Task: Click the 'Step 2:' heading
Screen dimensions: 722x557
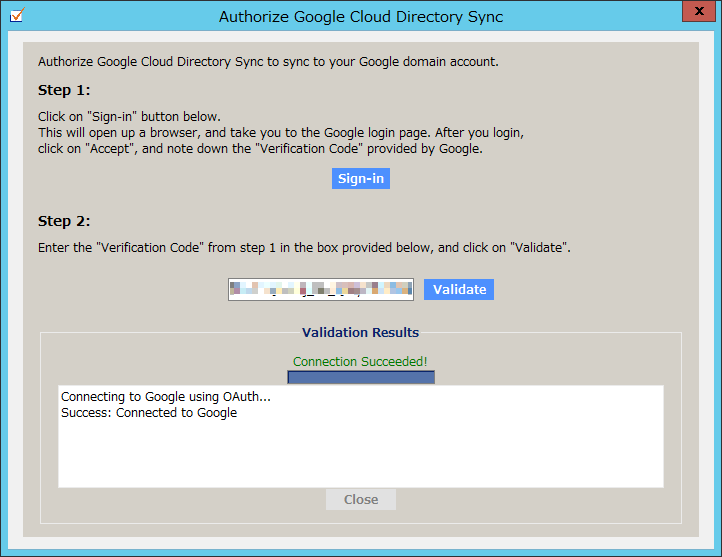Action: click(64, 221)
